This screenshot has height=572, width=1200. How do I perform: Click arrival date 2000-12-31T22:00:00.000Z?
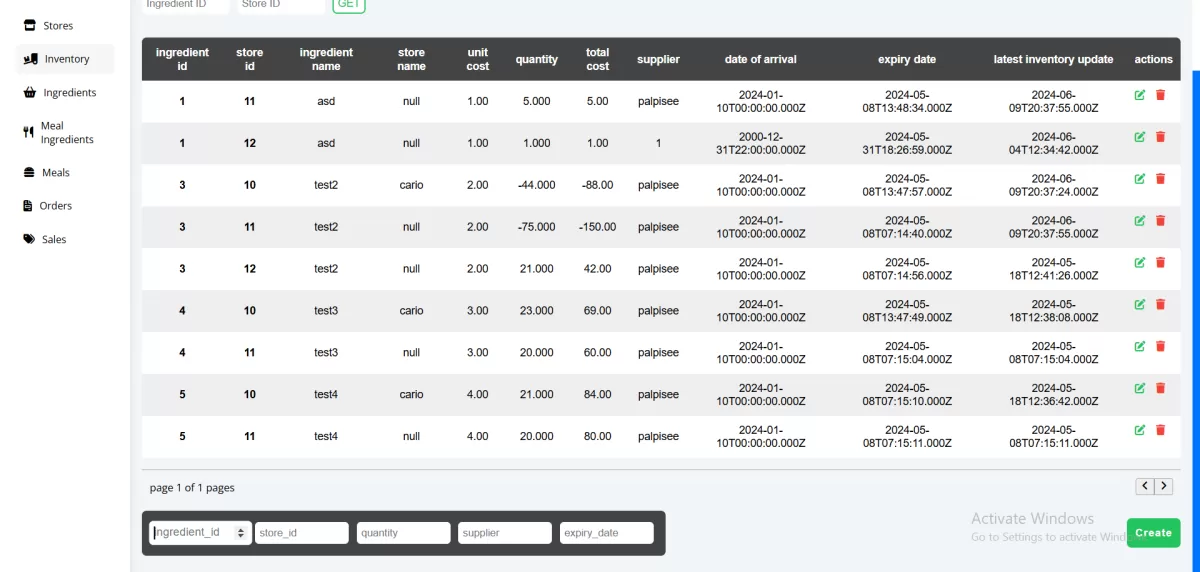761,143
